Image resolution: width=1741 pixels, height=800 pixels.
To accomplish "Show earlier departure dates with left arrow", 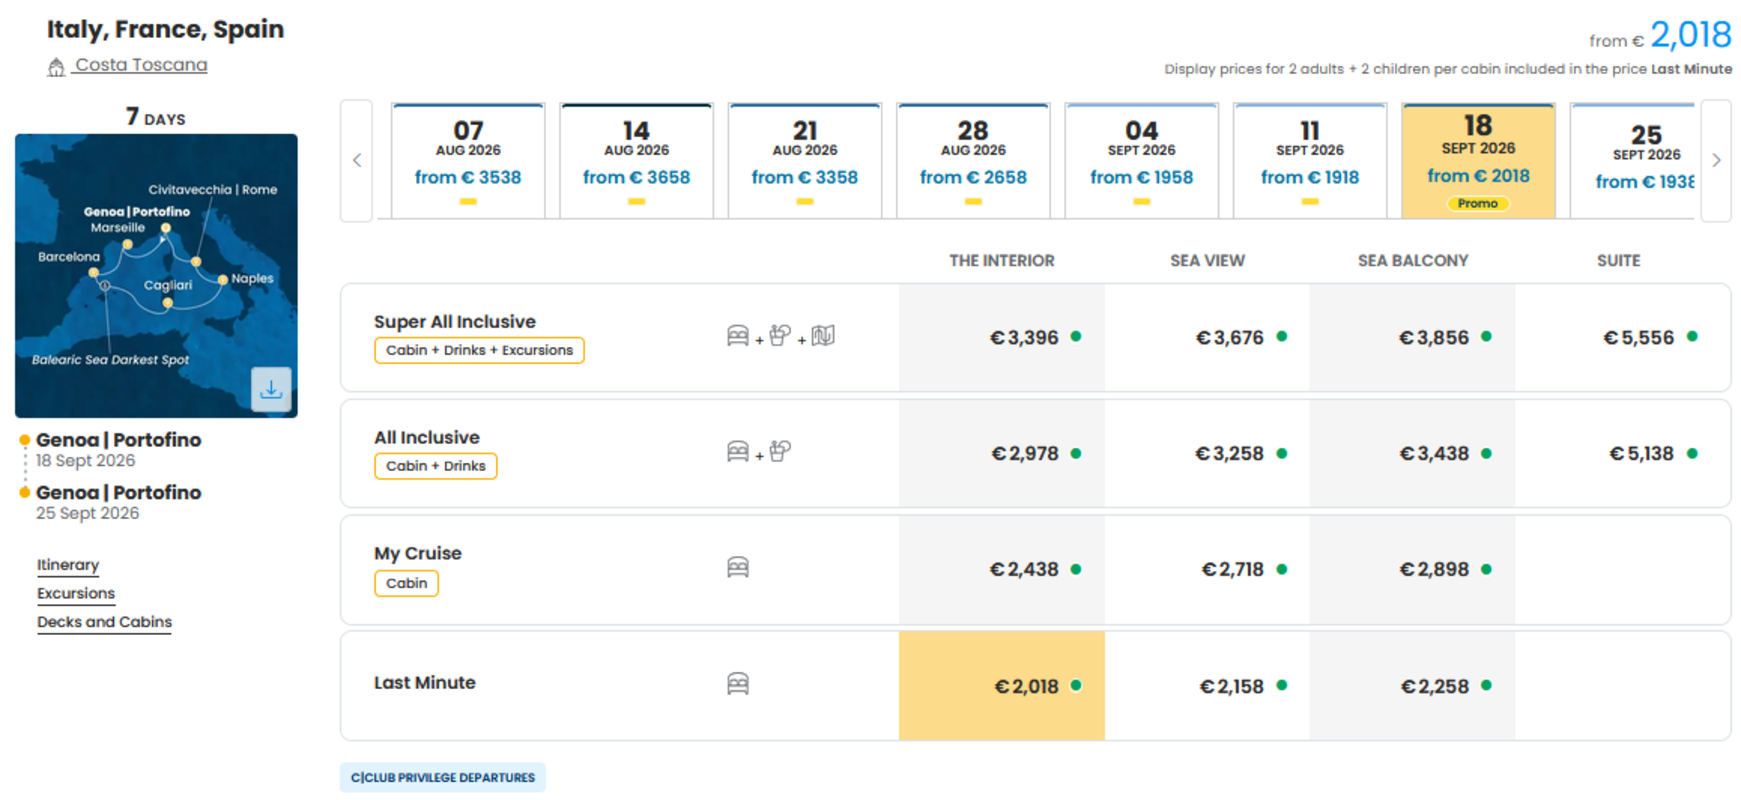I will tap(357, 160).
